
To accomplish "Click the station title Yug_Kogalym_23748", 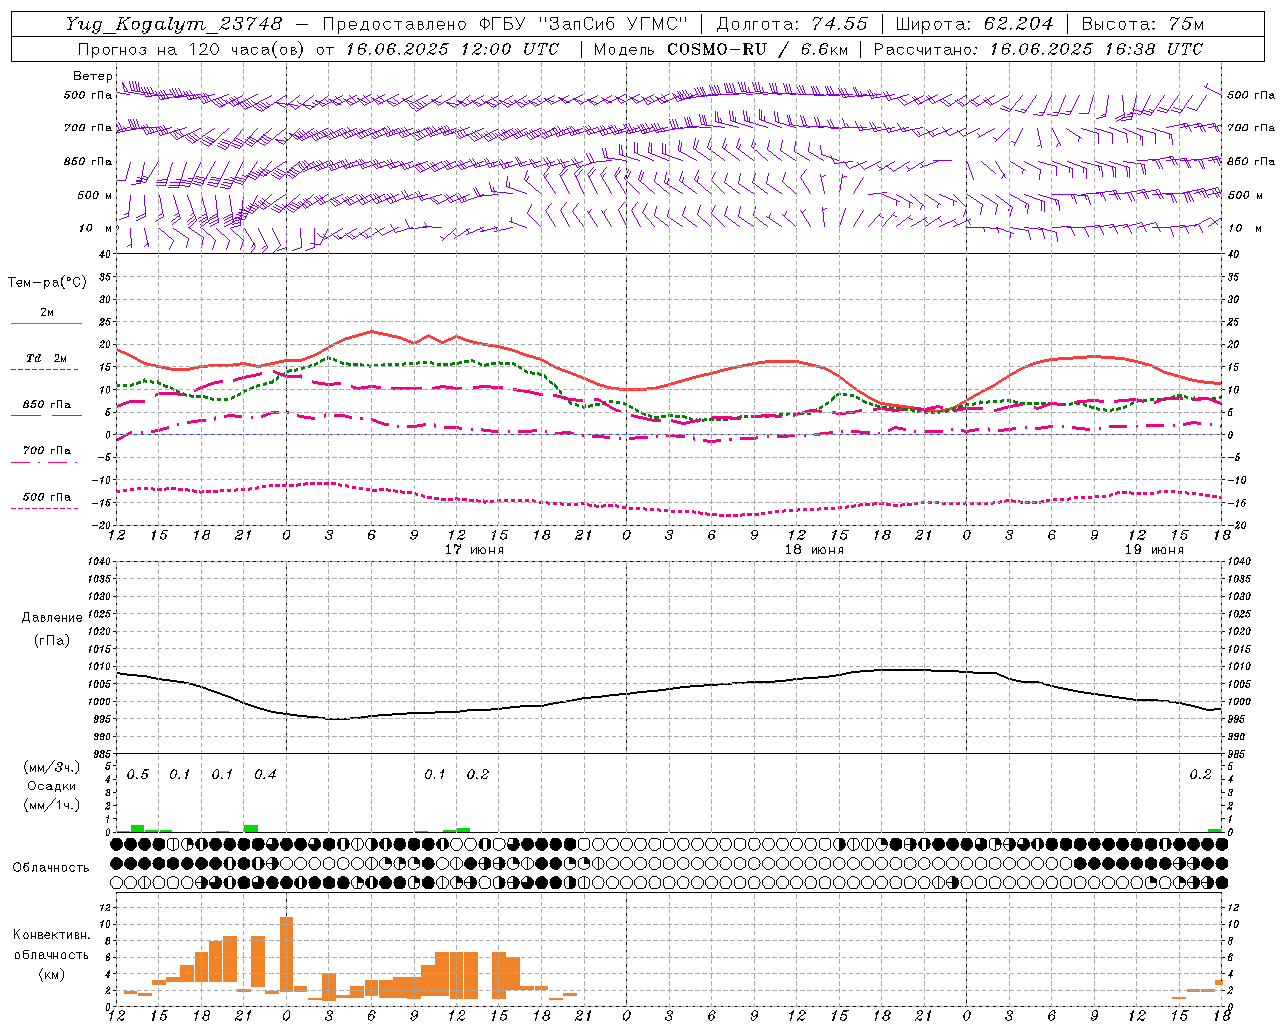I will [x=174, y=24].
